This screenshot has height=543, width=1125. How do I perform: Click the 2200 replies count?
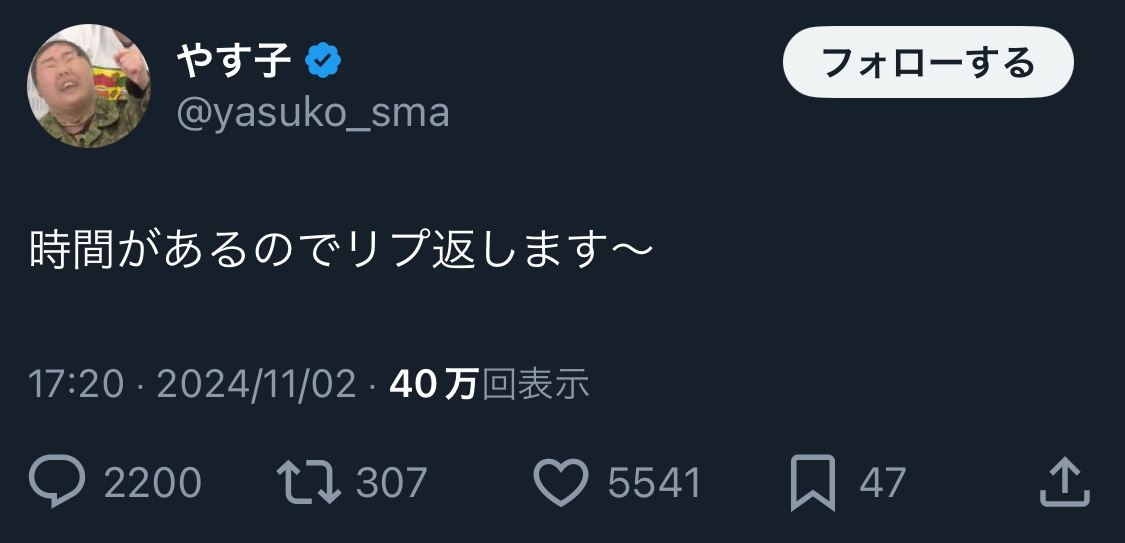[x=153, y=482]
